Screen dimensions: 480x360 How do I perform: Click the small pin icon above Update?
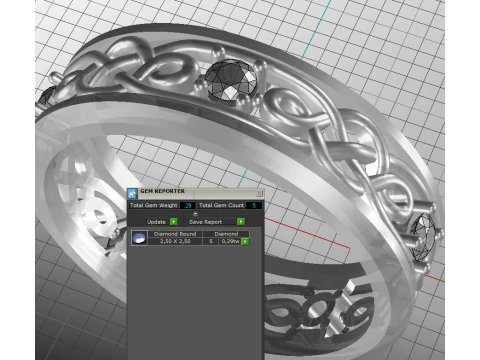[195, 214]
